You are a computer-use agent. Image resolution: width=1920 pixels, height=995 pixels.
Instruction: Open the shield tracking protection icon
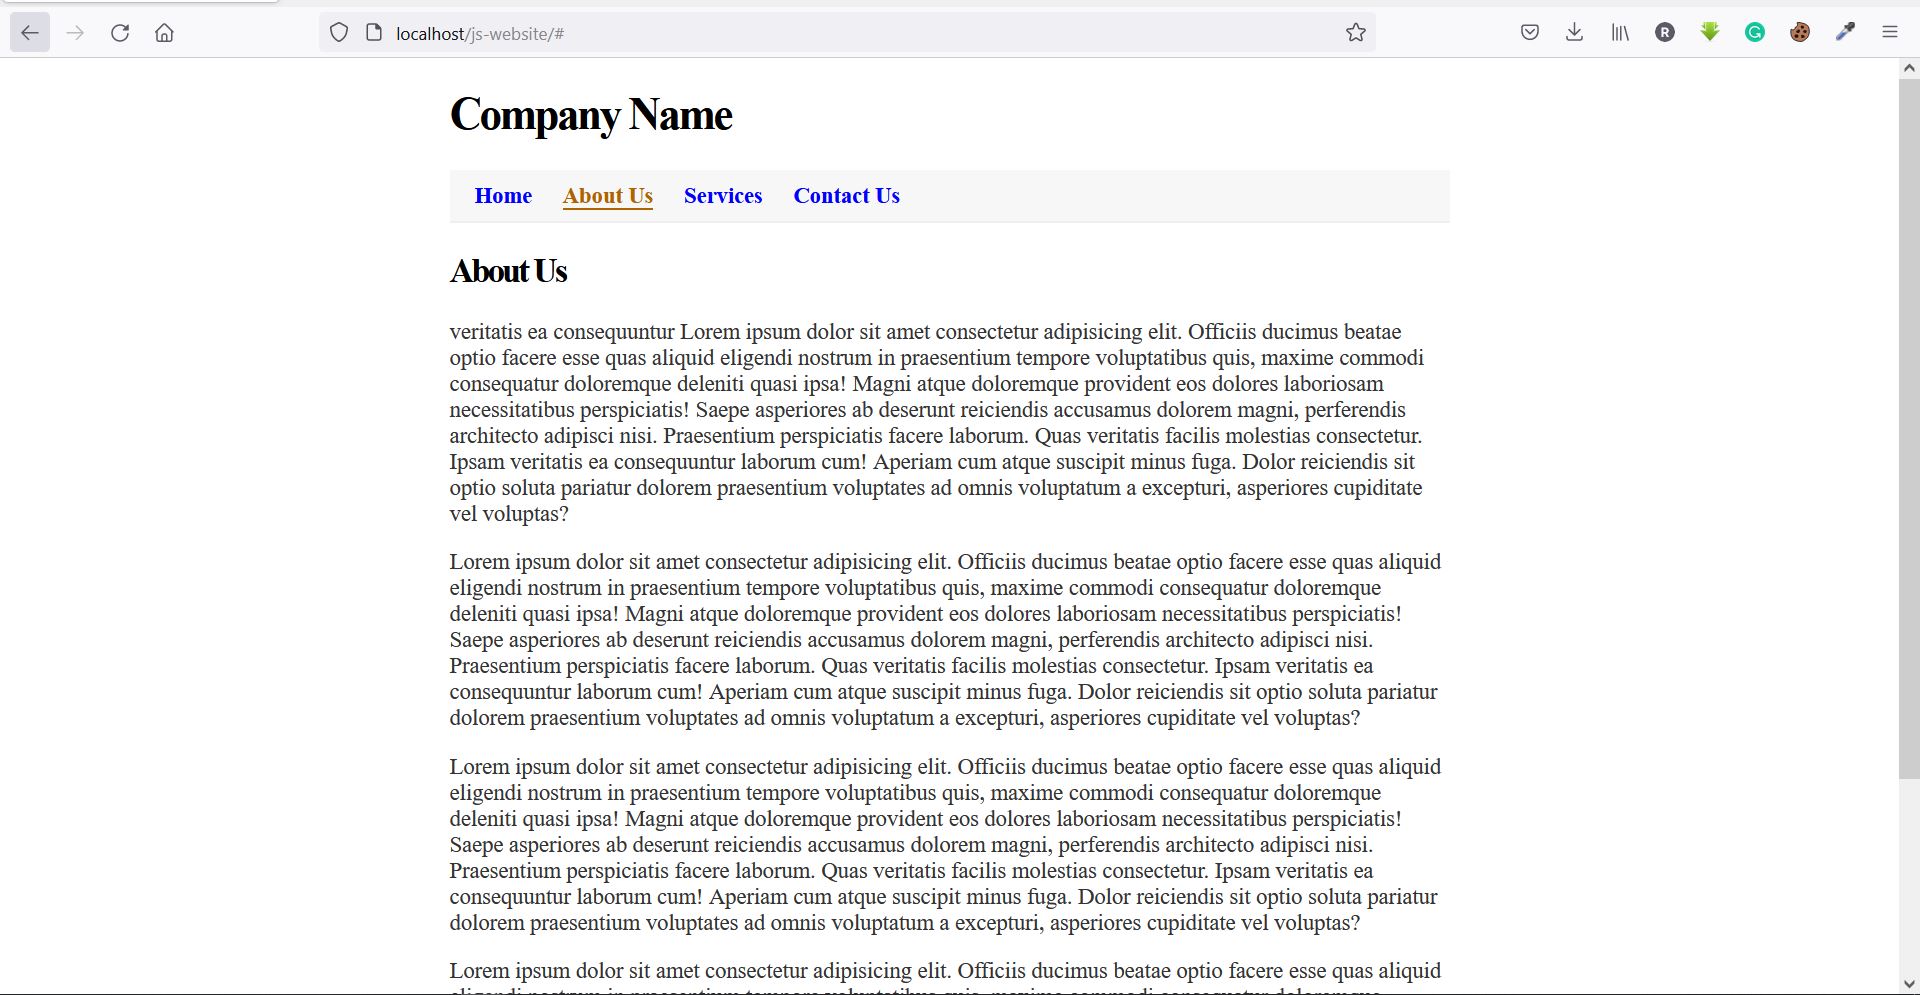coord(339,33)
